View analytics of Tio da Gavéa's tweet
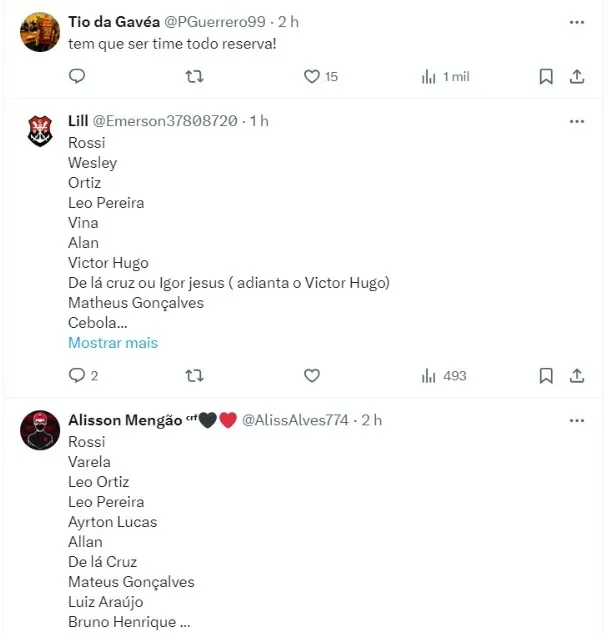 pos(445,76)
